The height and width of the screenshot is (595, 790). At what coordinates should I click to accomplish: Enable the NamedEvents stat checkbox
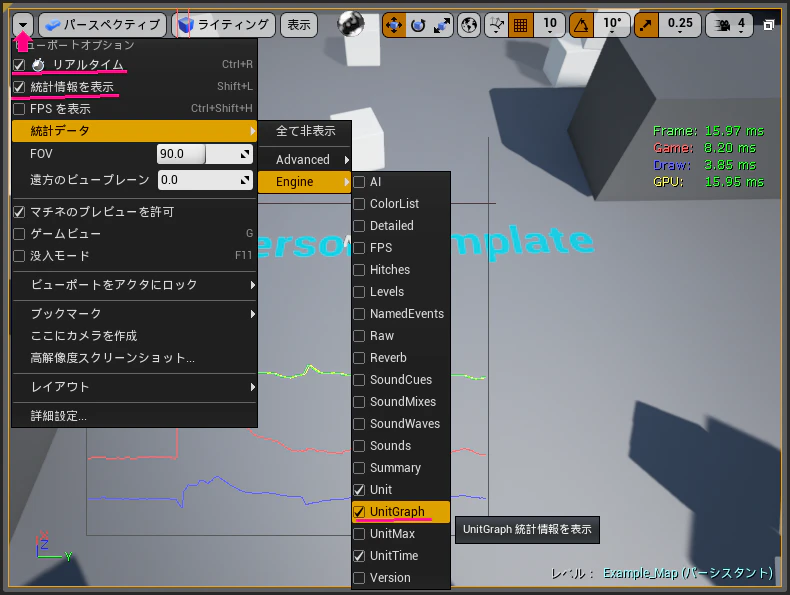pos(359,314)
